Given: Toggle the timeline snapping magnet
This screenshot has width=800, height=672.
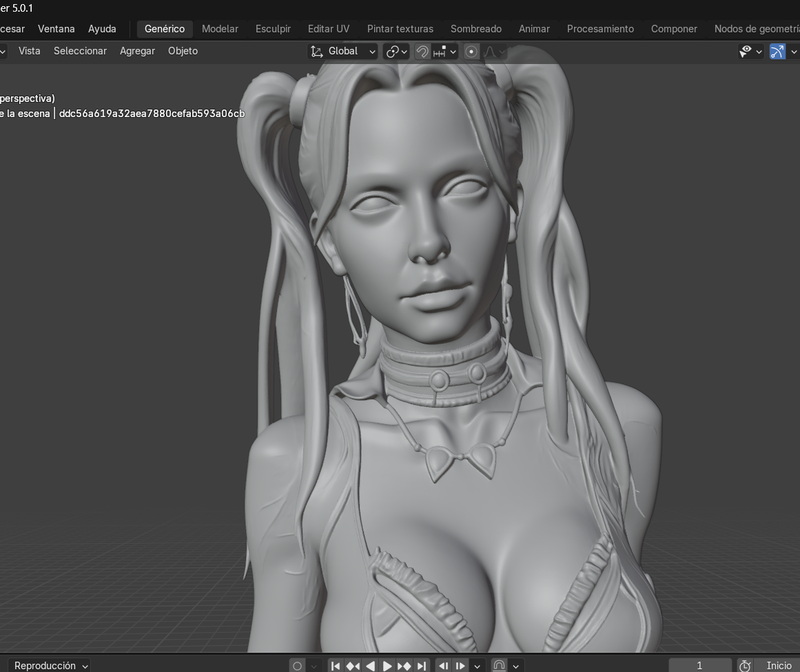Looking at the screenshot, I should tap(499, 665).
